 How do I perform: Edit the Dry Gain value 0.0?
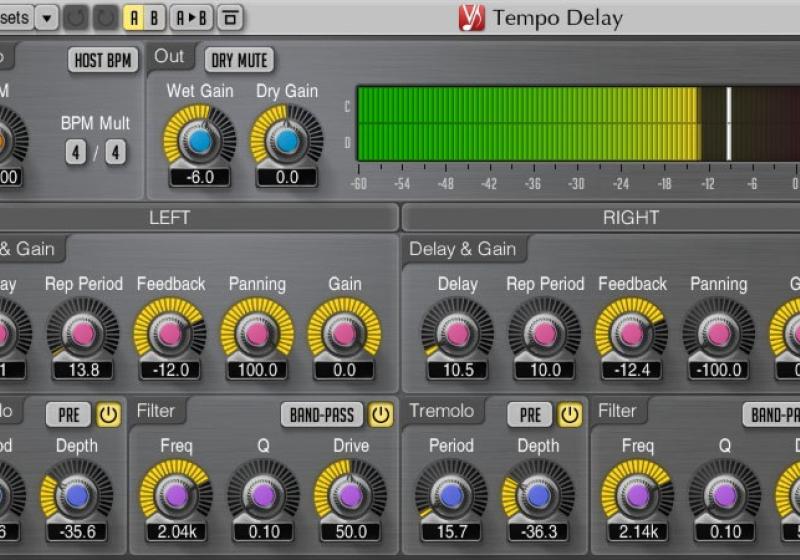click(x=287, y=177)
